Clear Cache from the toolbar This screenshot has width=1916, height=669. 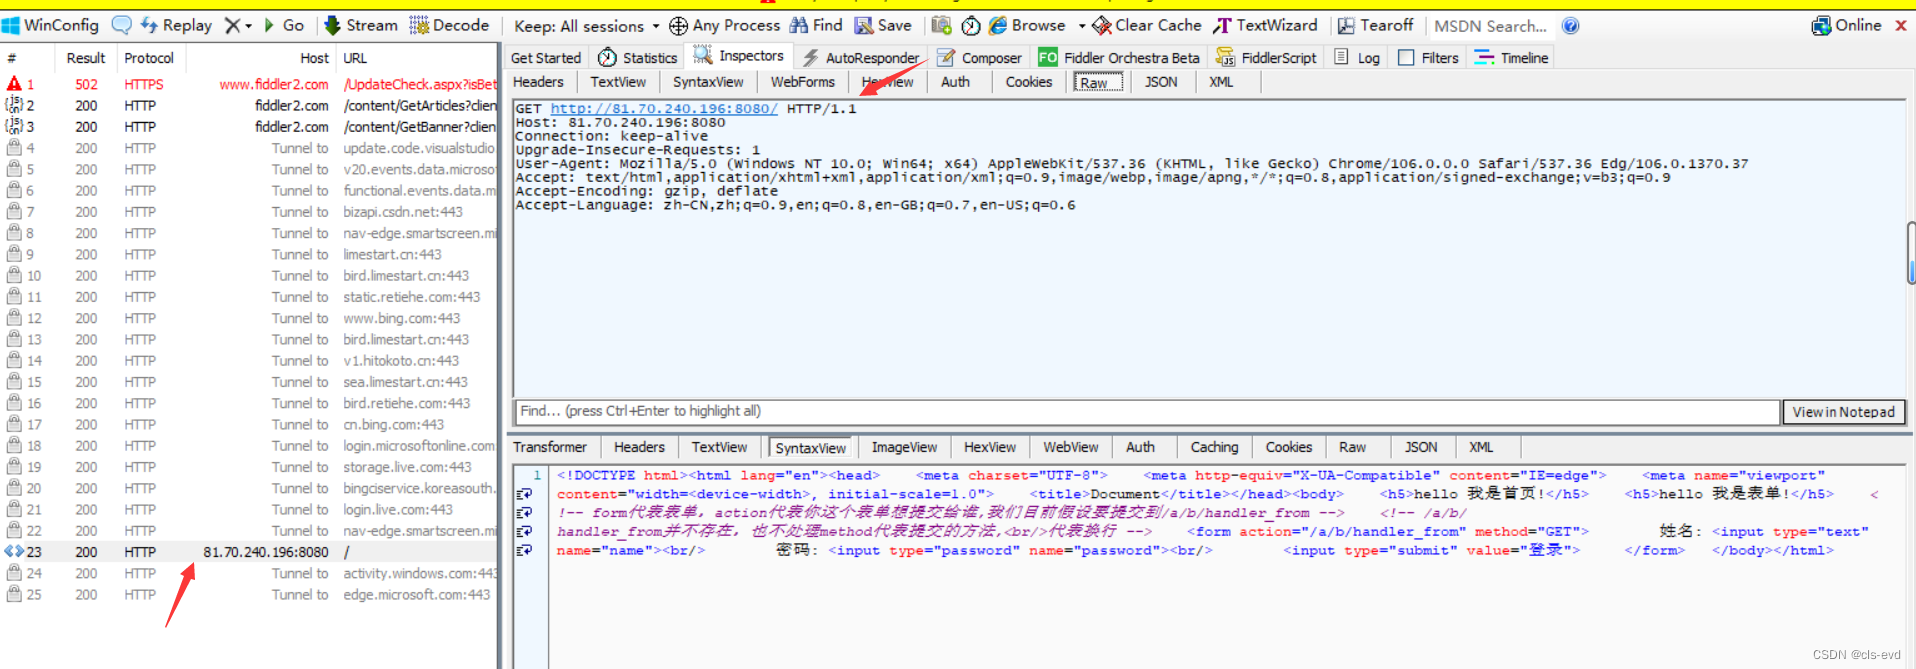1147,25
